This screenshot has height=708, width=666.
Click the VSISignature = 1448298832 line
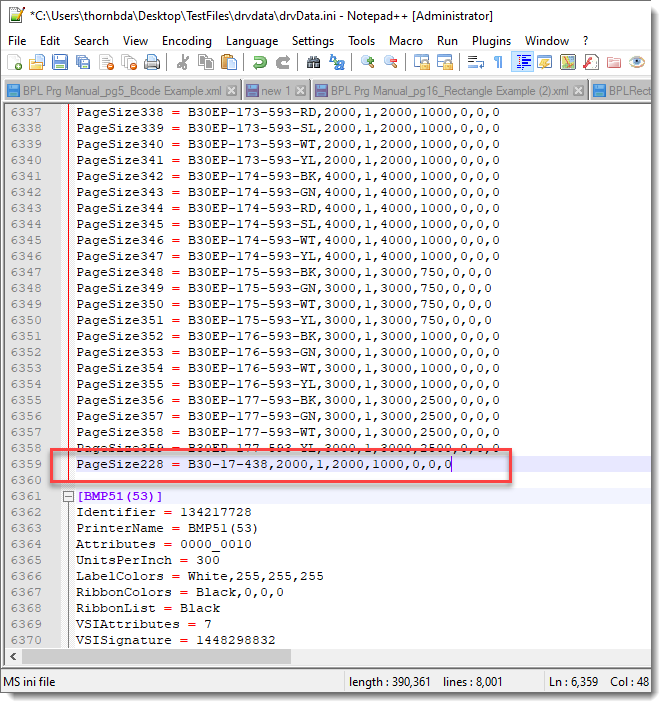click(x=176, y=640)
